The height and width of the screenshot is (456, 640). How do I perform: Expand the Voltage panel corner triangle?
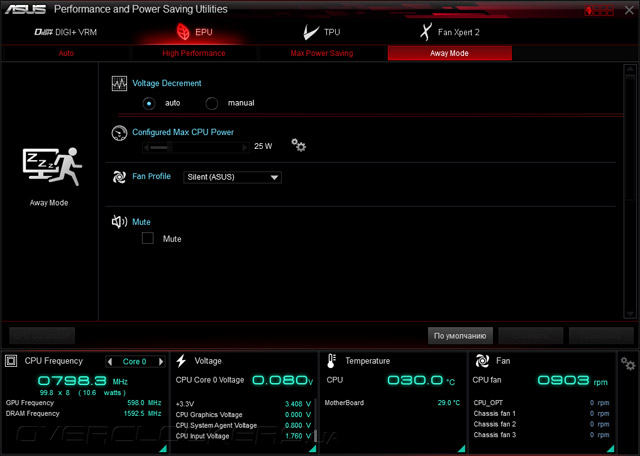tap(312, 449)
